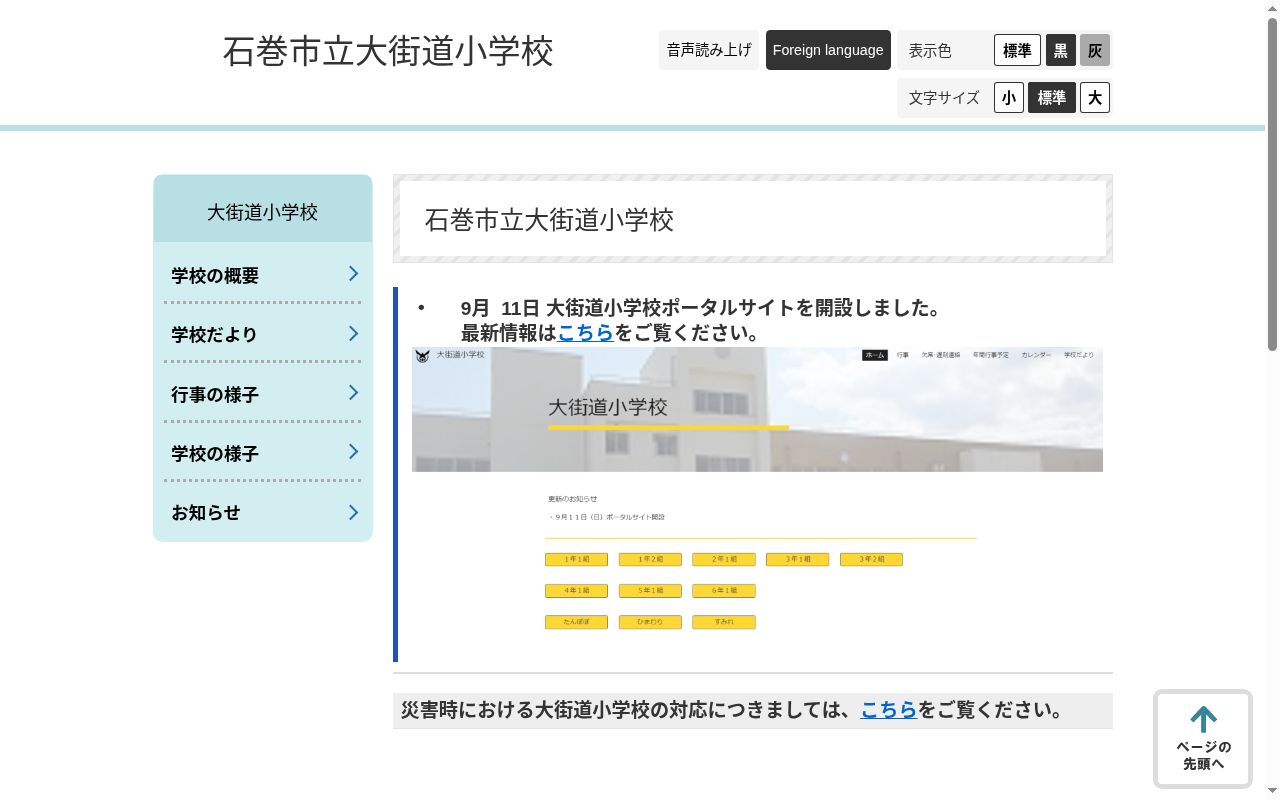
Task: Click the up-arrow icon for page top
Action: point(1203,719)
